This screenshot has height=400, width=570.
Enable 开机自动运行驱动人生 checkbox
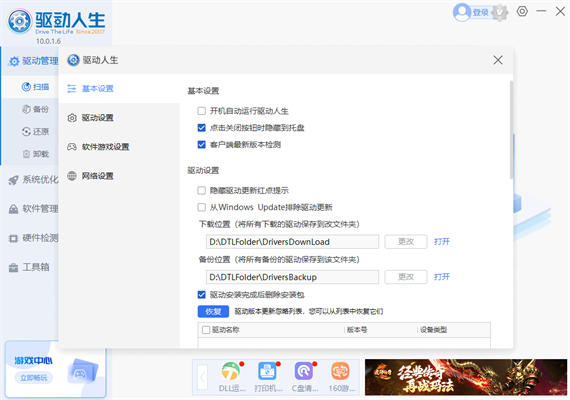[201, 111]
